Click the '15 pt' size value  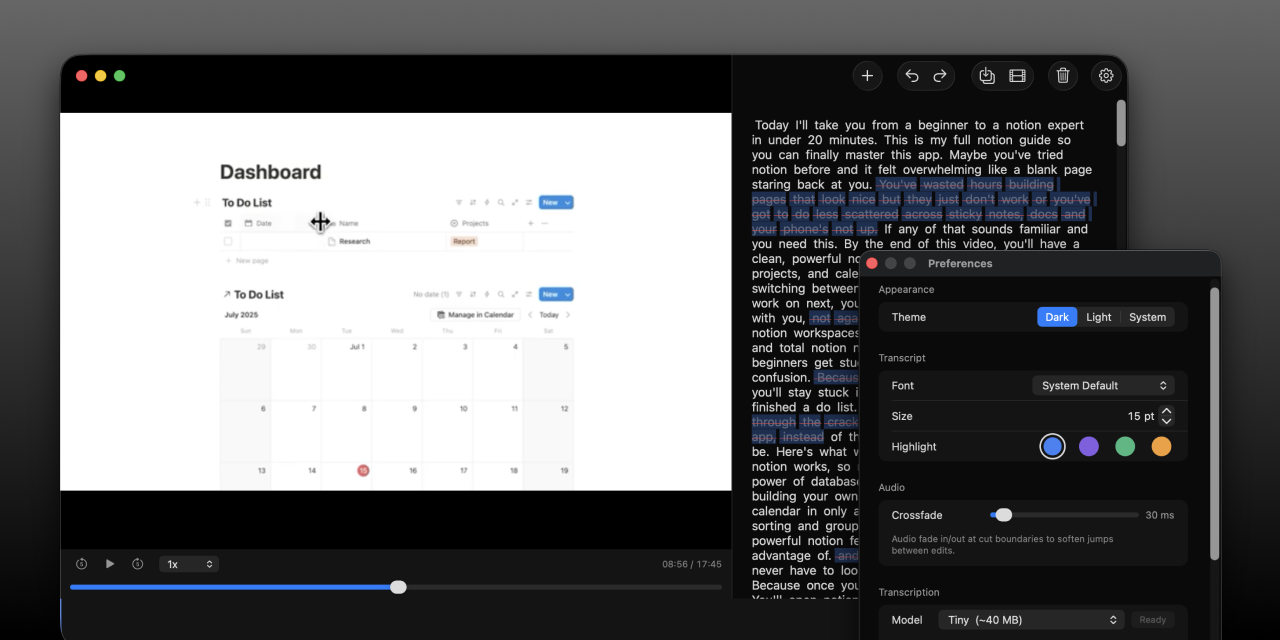pyautogui.click(x=1141, y=416)
